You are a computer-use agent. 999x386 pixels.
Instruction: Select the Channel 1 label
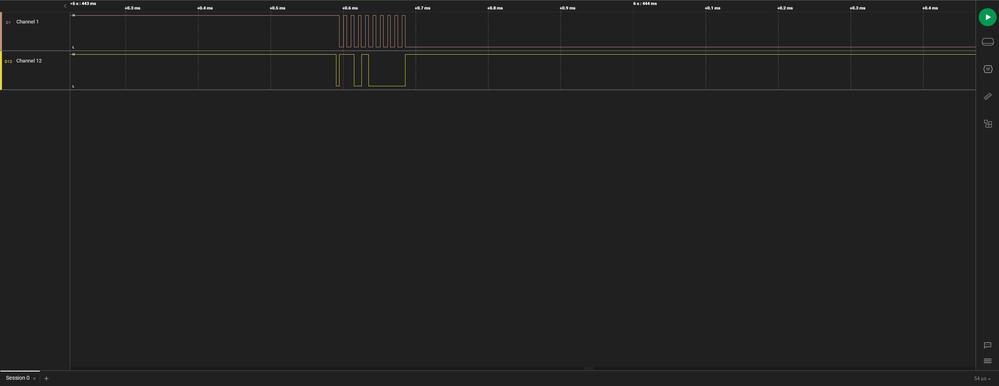[27, 22]
